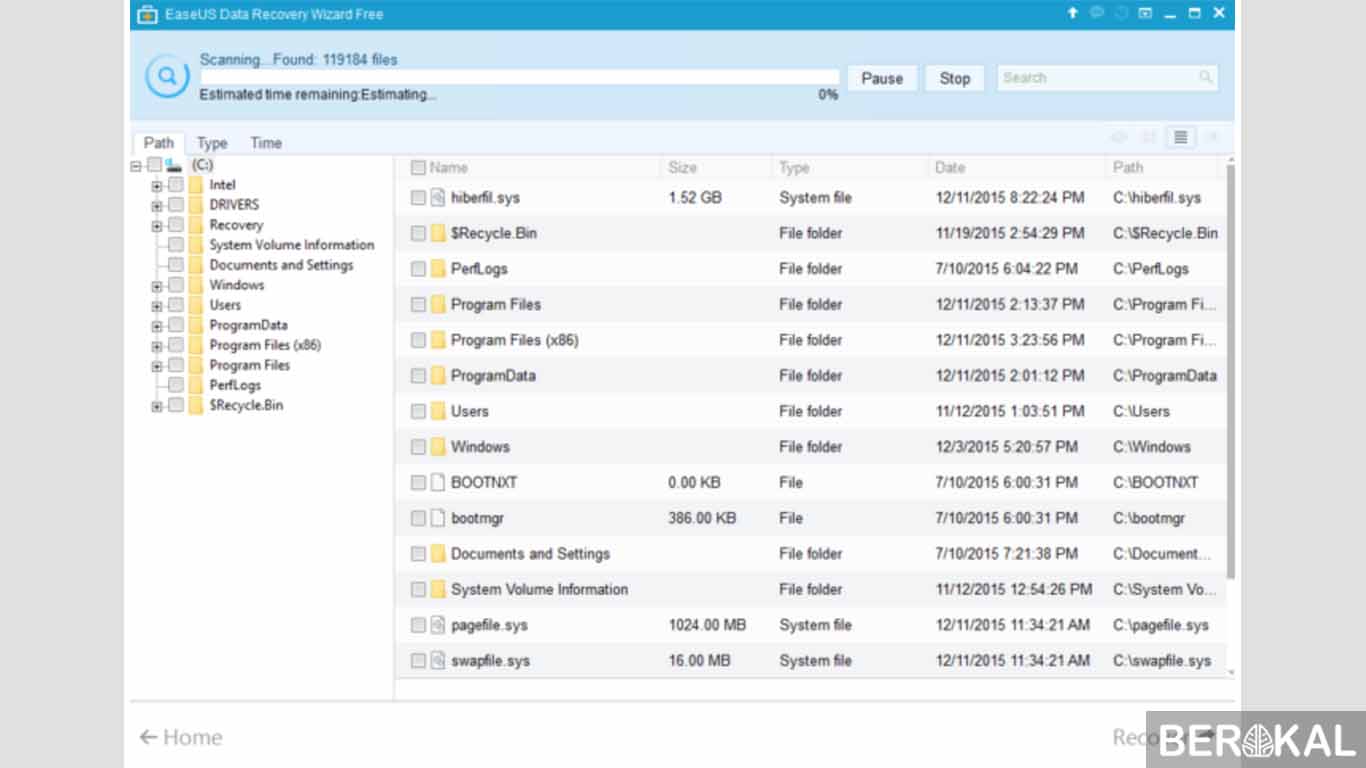Check the checkbox next to hiberfil.sys
The width and height of the screenshot is (1366, 768).
point(418,197)
